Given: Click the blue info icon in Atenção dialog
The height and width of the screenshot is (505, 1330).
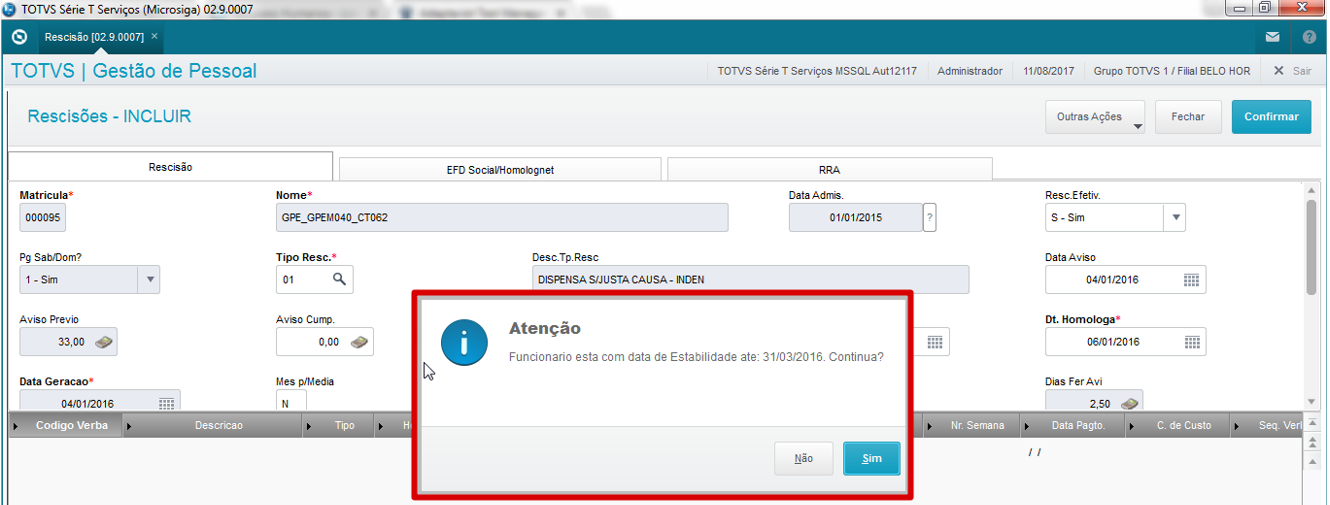Looking at the screenshot, I should click(464, 343).
